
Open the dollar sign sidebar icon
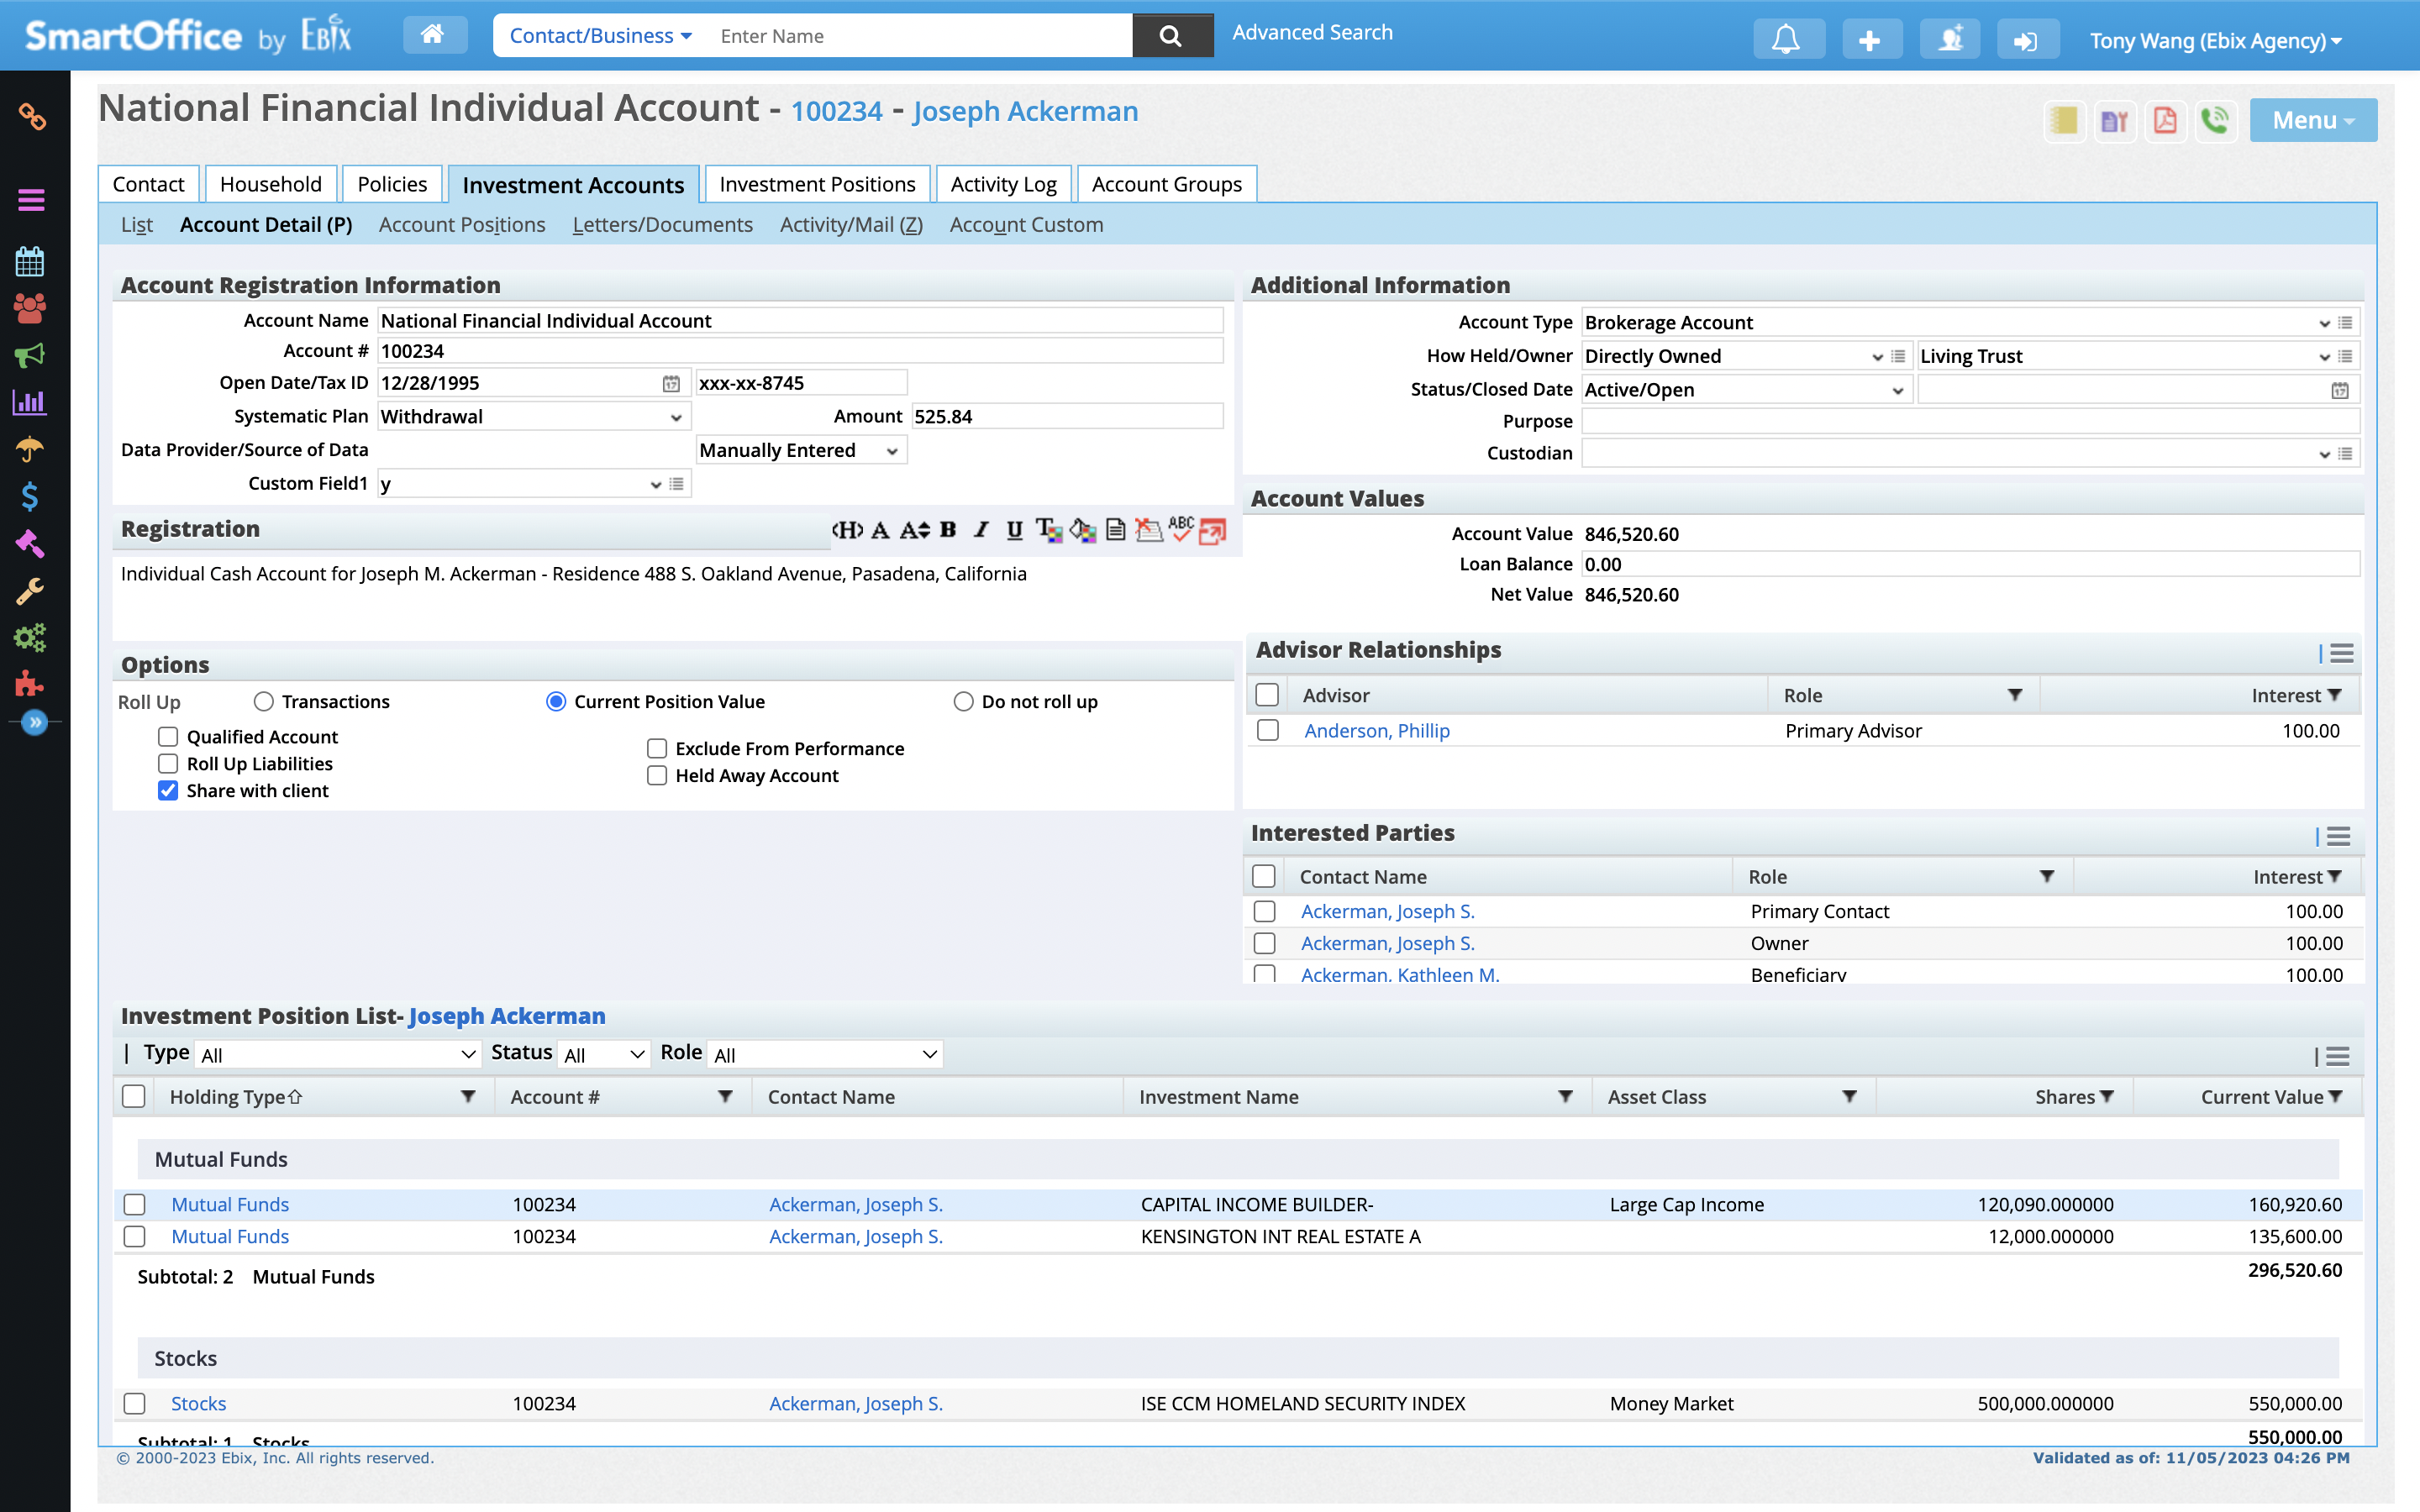point(30,496)
